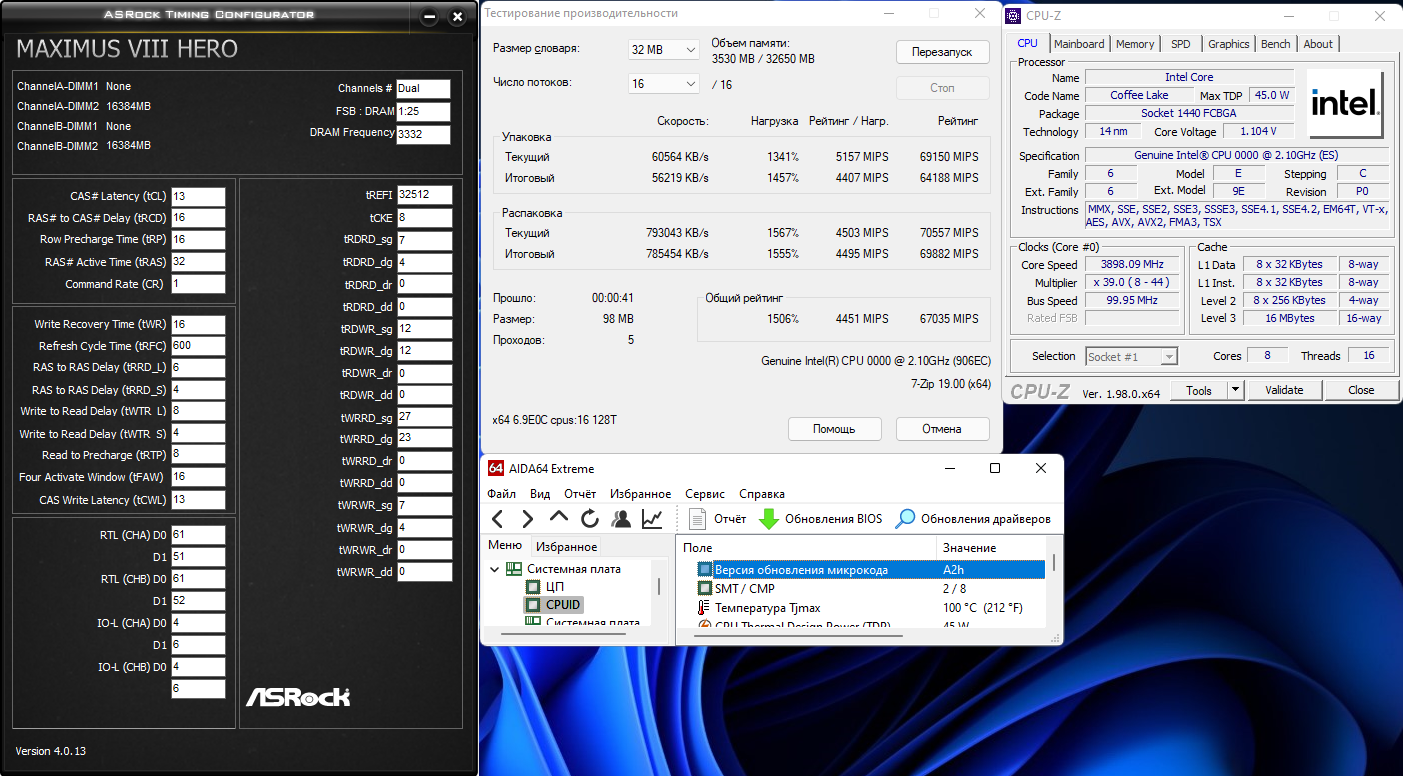1403x776 pixels.
Task: Click the Отчёт report toolbar icon
Action: 700,519
